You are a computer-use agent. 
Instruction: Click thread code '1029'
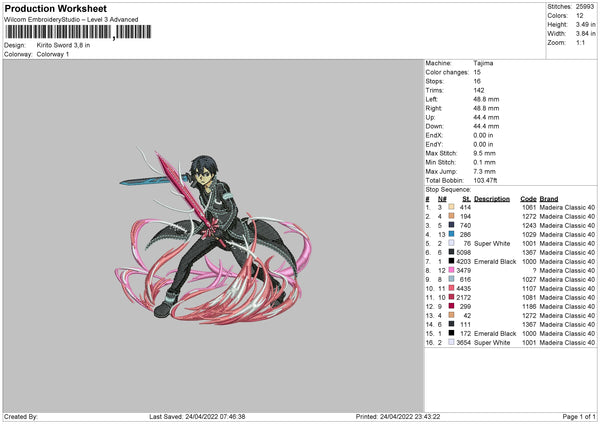coord(529,235)
